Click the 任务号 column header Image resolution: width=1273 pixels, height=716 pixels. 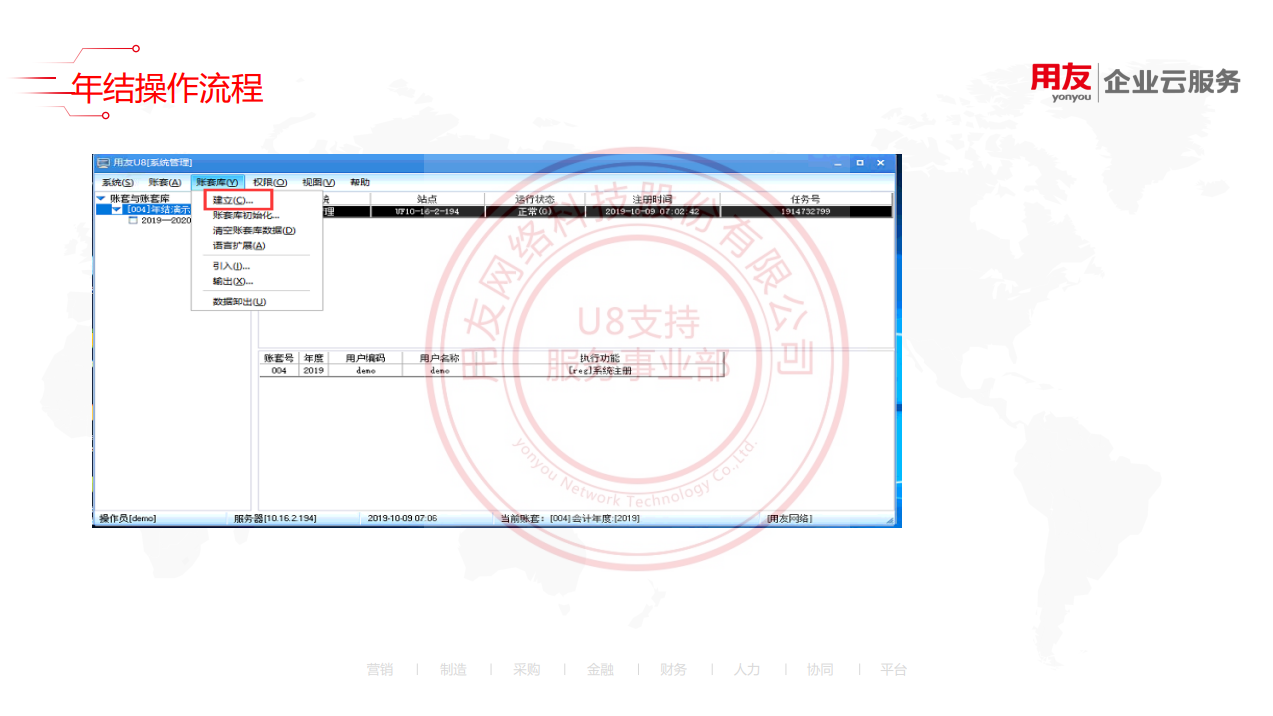point(805,199)
